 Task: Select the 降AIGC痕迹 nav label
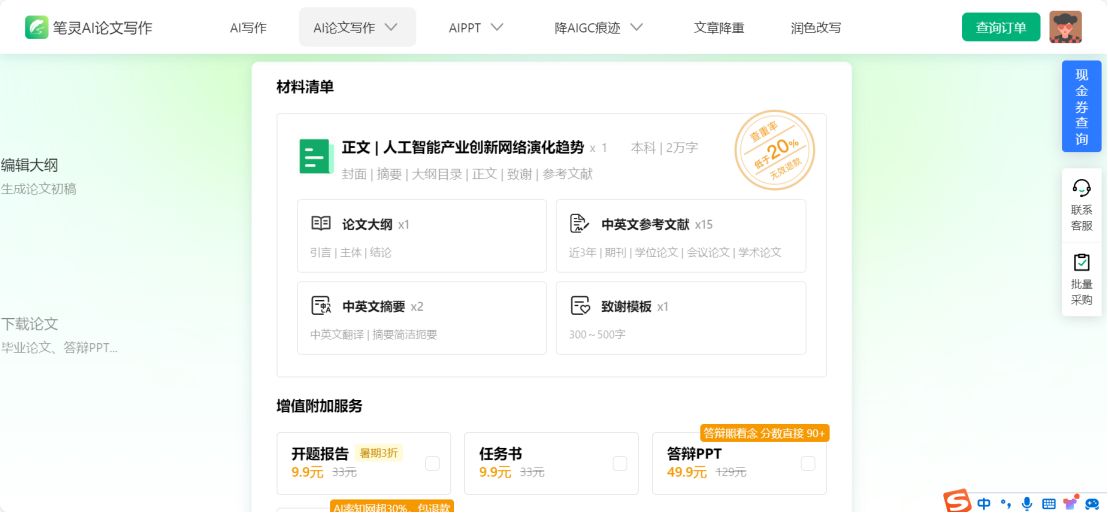pos(587,28)
